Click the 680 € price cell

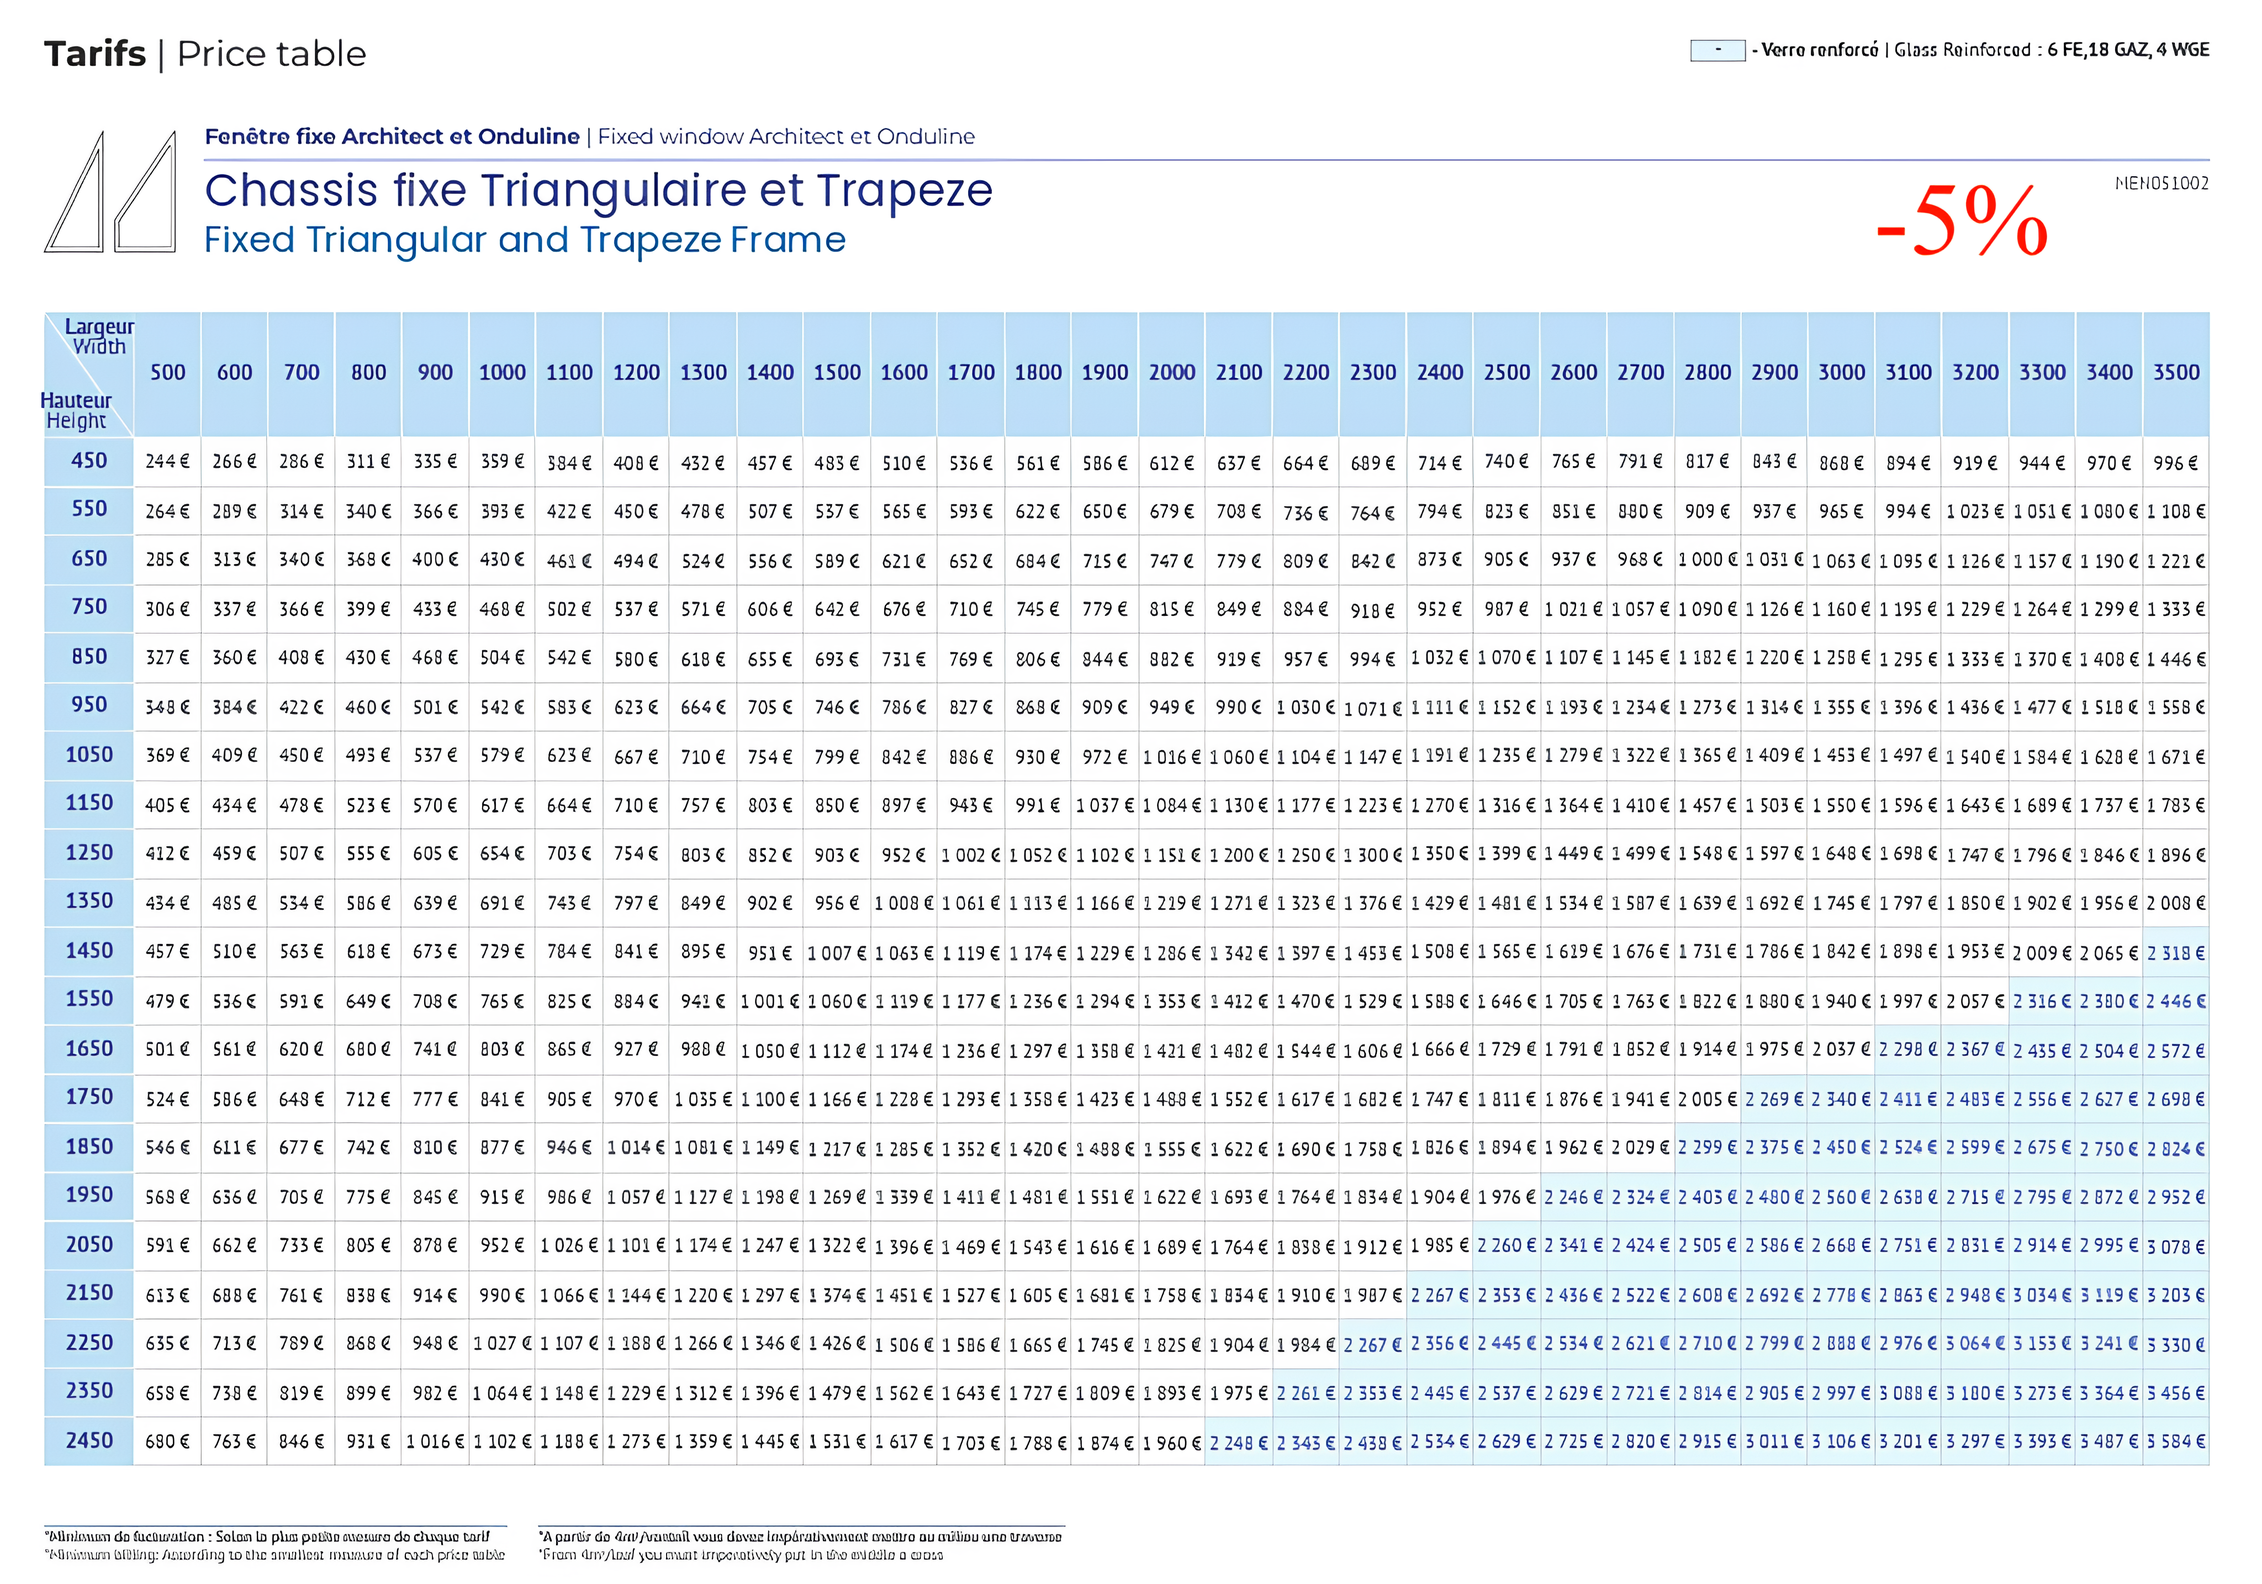click(x=167, y=1442)
